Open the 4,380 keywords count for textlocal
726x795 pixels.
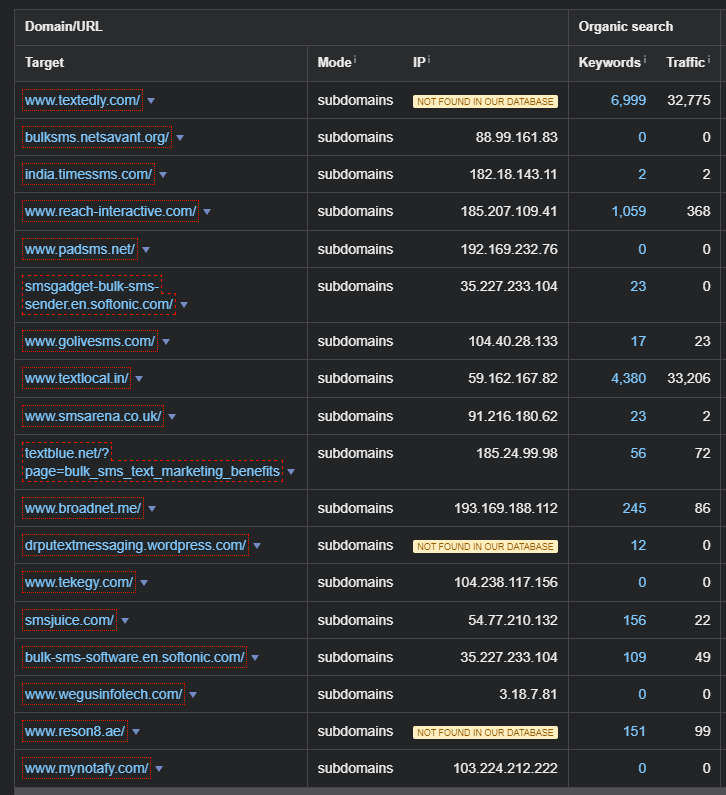click(629, 378)
